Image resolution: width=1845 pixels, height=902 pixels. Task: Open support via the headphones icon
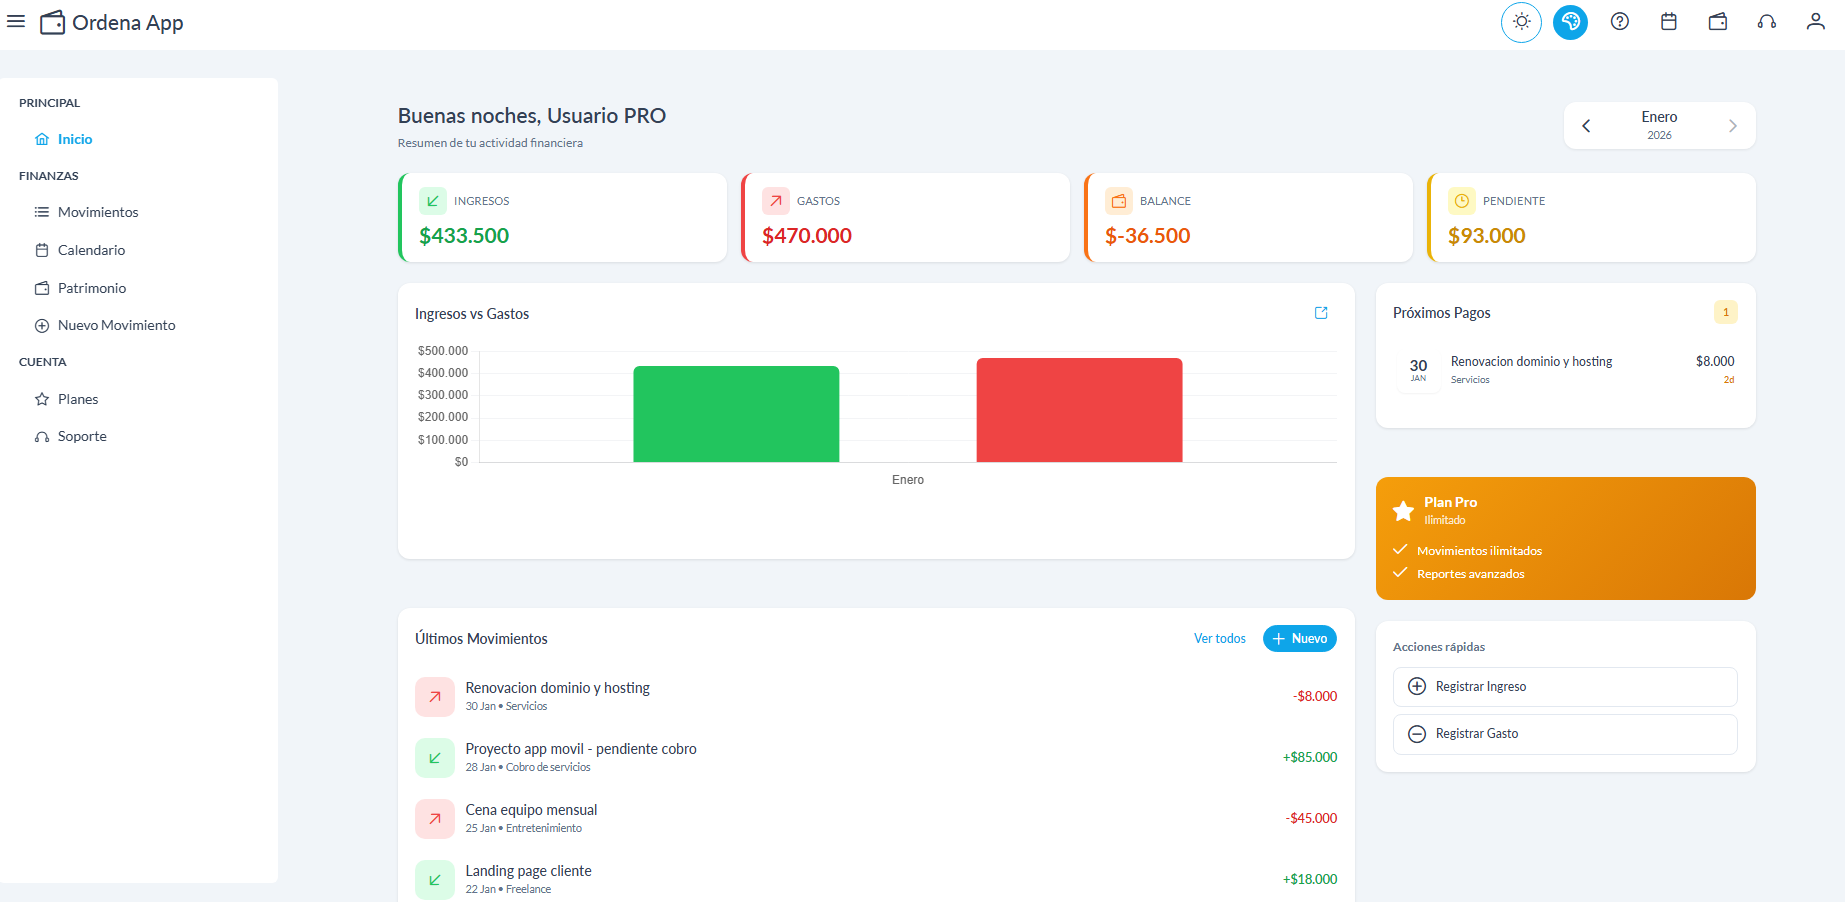[1766, 21]
